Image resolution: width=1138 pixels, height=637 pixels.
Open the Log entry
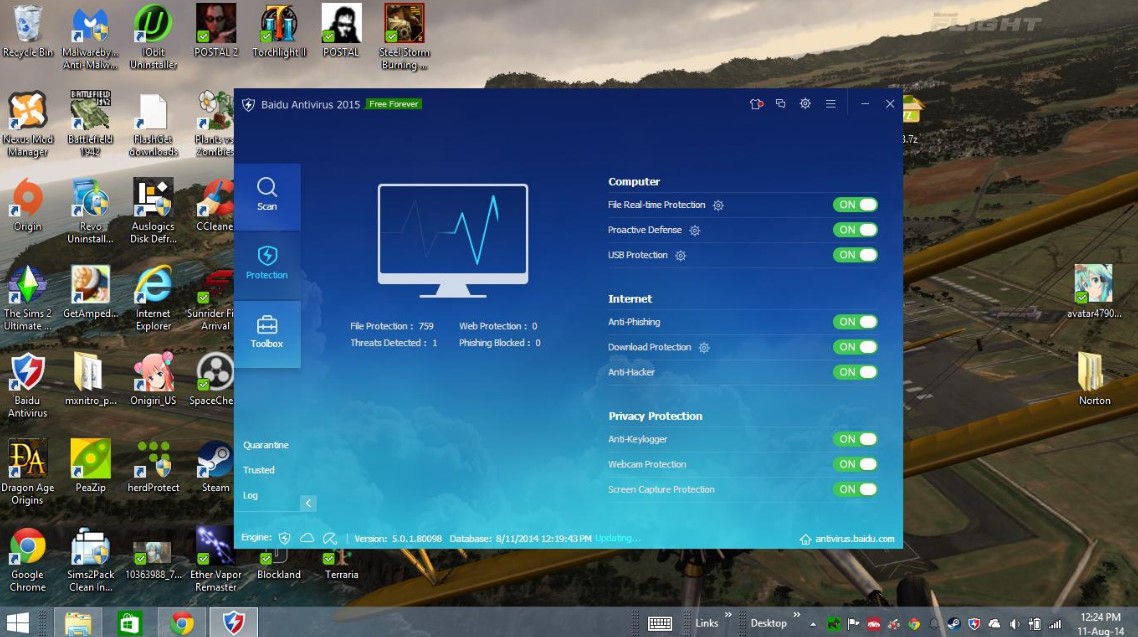click(x=250, y=496)
